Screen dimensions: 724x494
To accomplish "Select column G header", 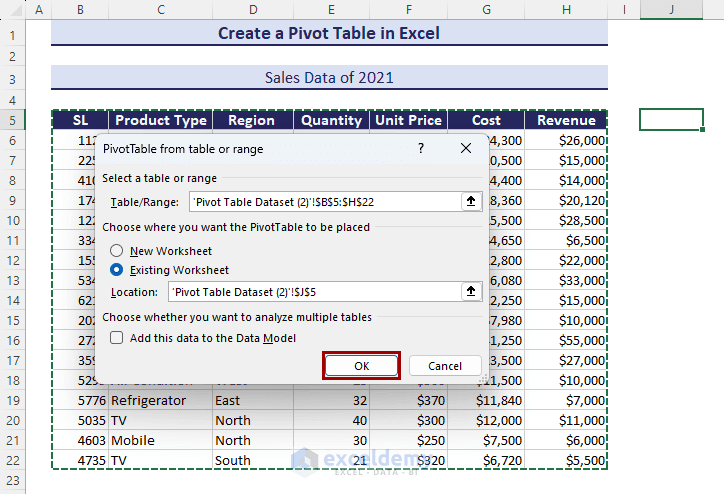I will (x=486, y=10).
